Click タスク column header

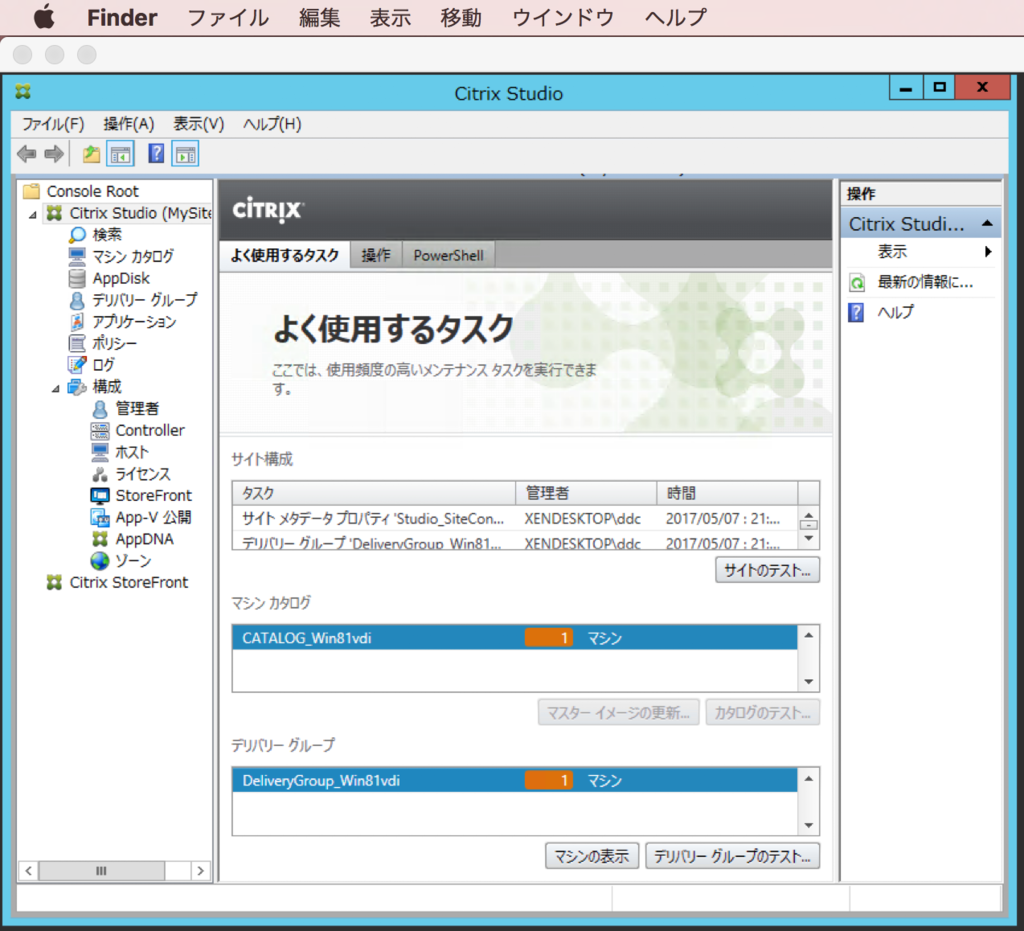pyautogui.click(x=374, y=493)
